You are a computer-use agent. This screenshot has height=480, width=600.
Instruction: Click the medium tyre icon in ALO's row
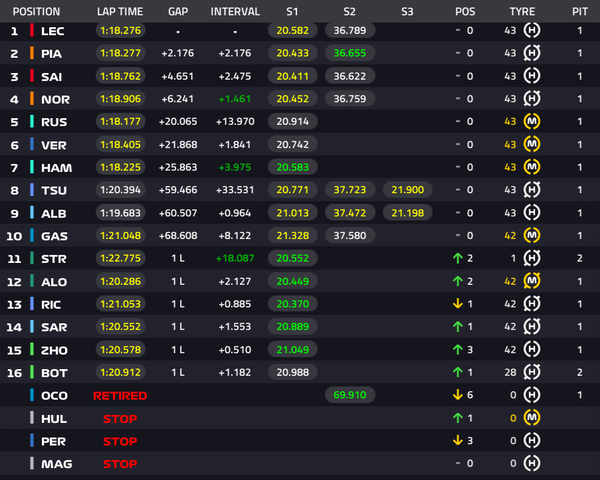(x=532, y=281)
